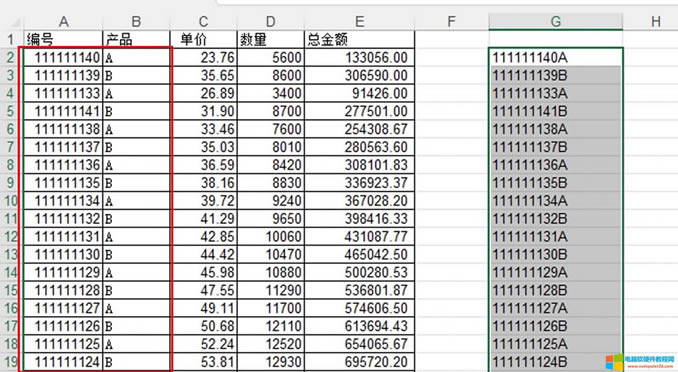Click total cell 91426.00
Viewport: 678px width, 372px height.
tap(359, 93)
